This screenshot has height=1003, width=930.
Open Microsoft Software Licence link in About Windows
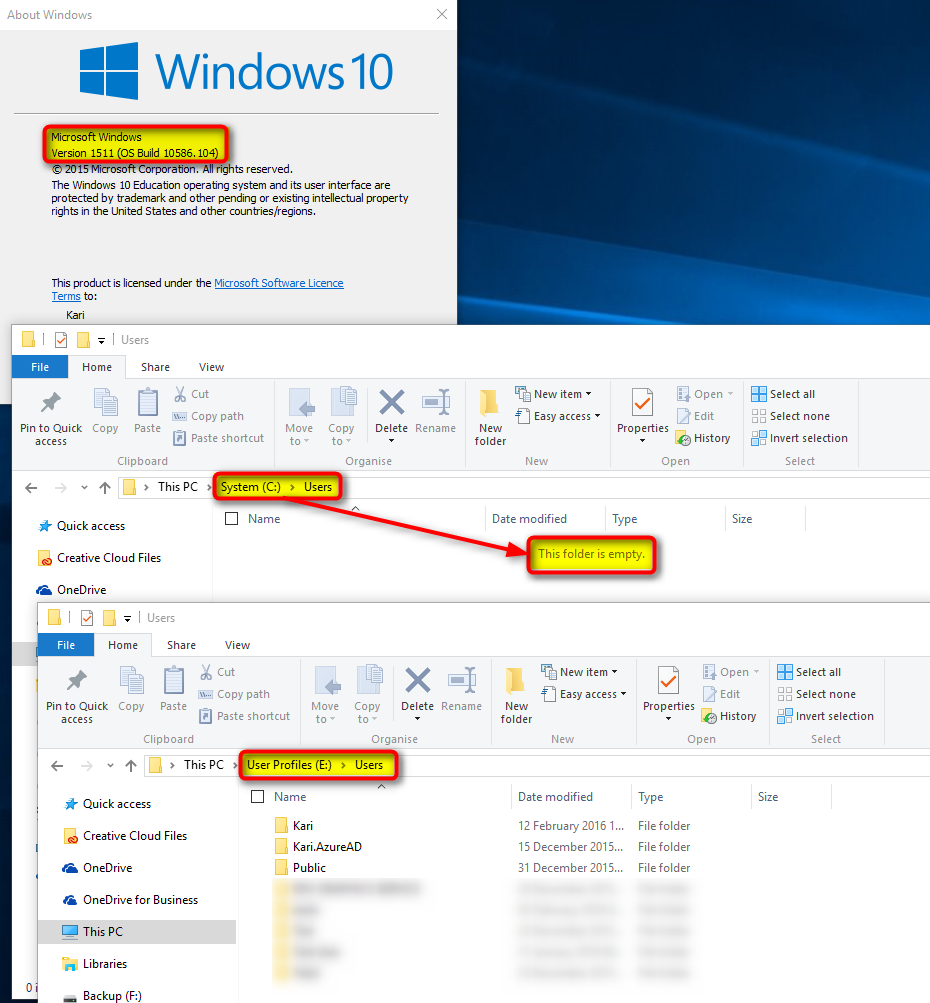coord(278,283)
